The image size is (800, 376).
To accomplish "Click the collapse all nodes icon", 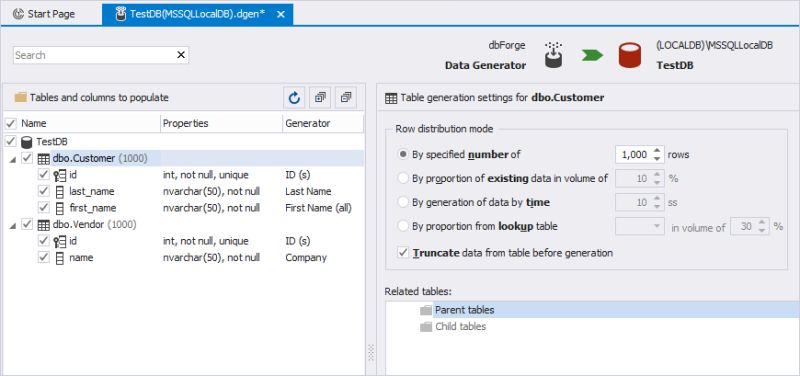I will 346,97.
